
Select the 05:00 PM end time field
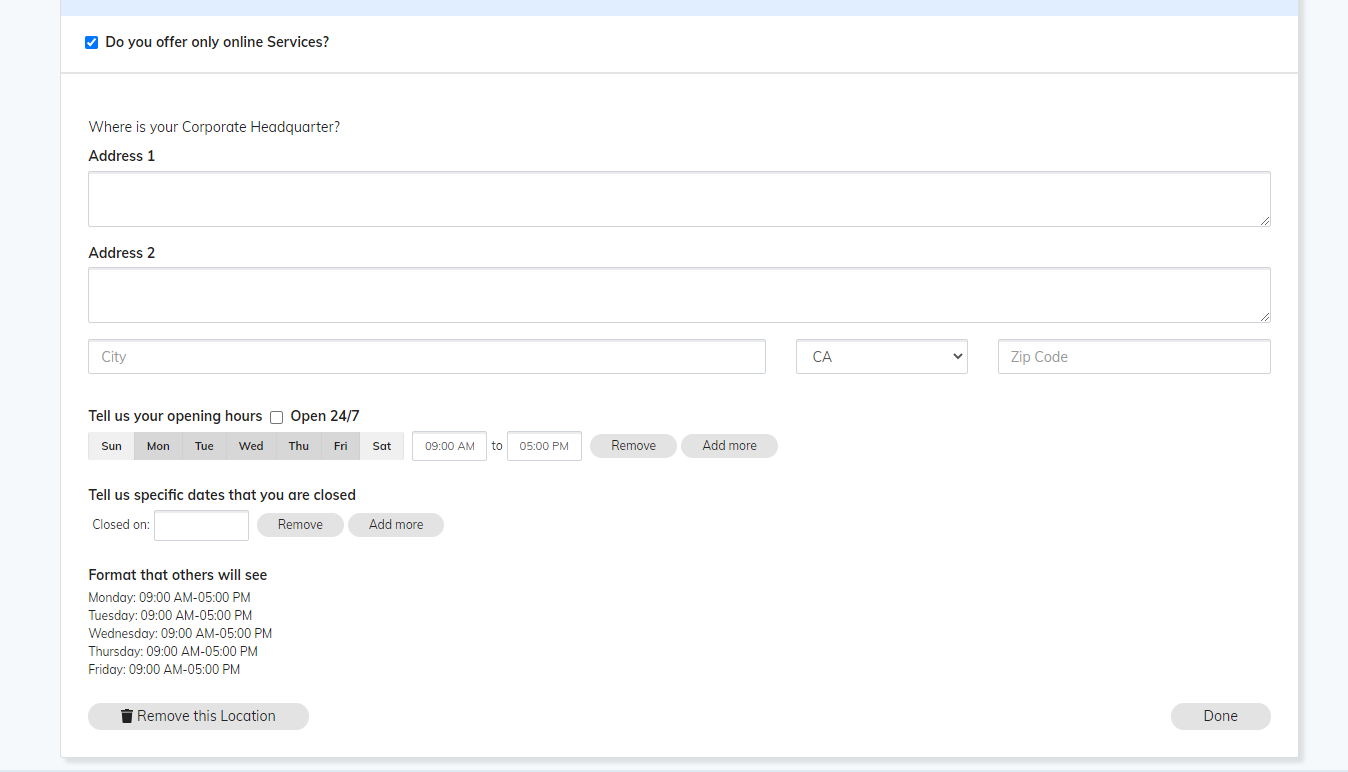[544, 446]
